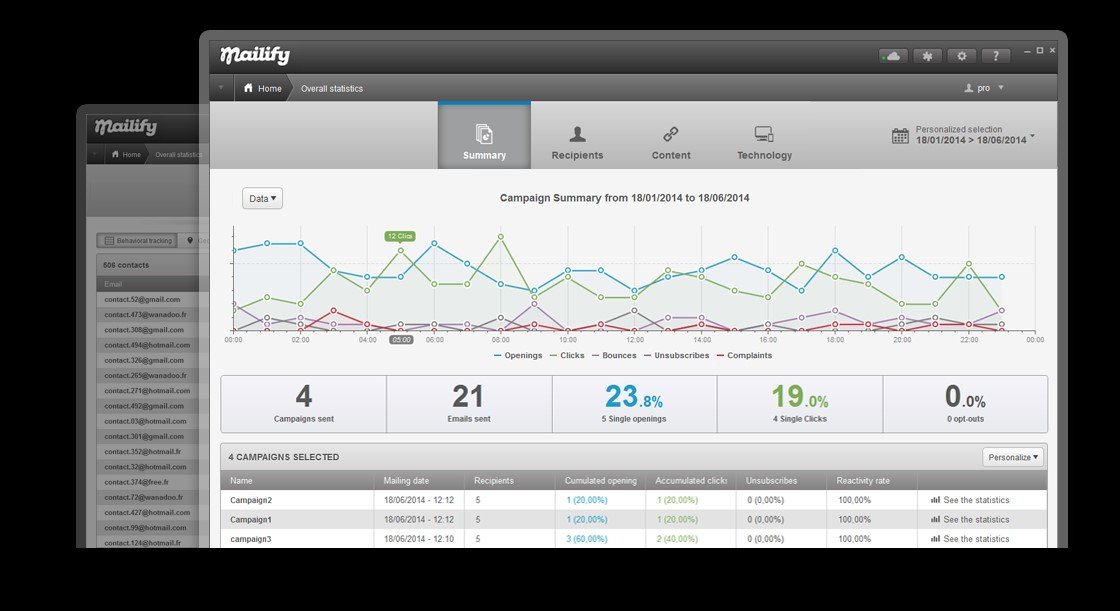
Task: Open See the statistics for Campaign2
Action: (970, 500)
